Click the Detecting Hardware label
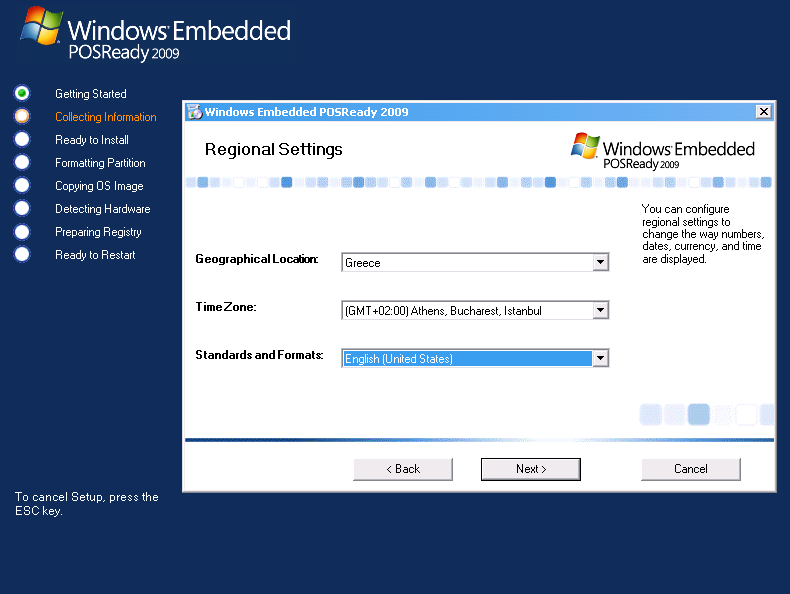Viewport: 790px width, 594px height. (103, 209)
